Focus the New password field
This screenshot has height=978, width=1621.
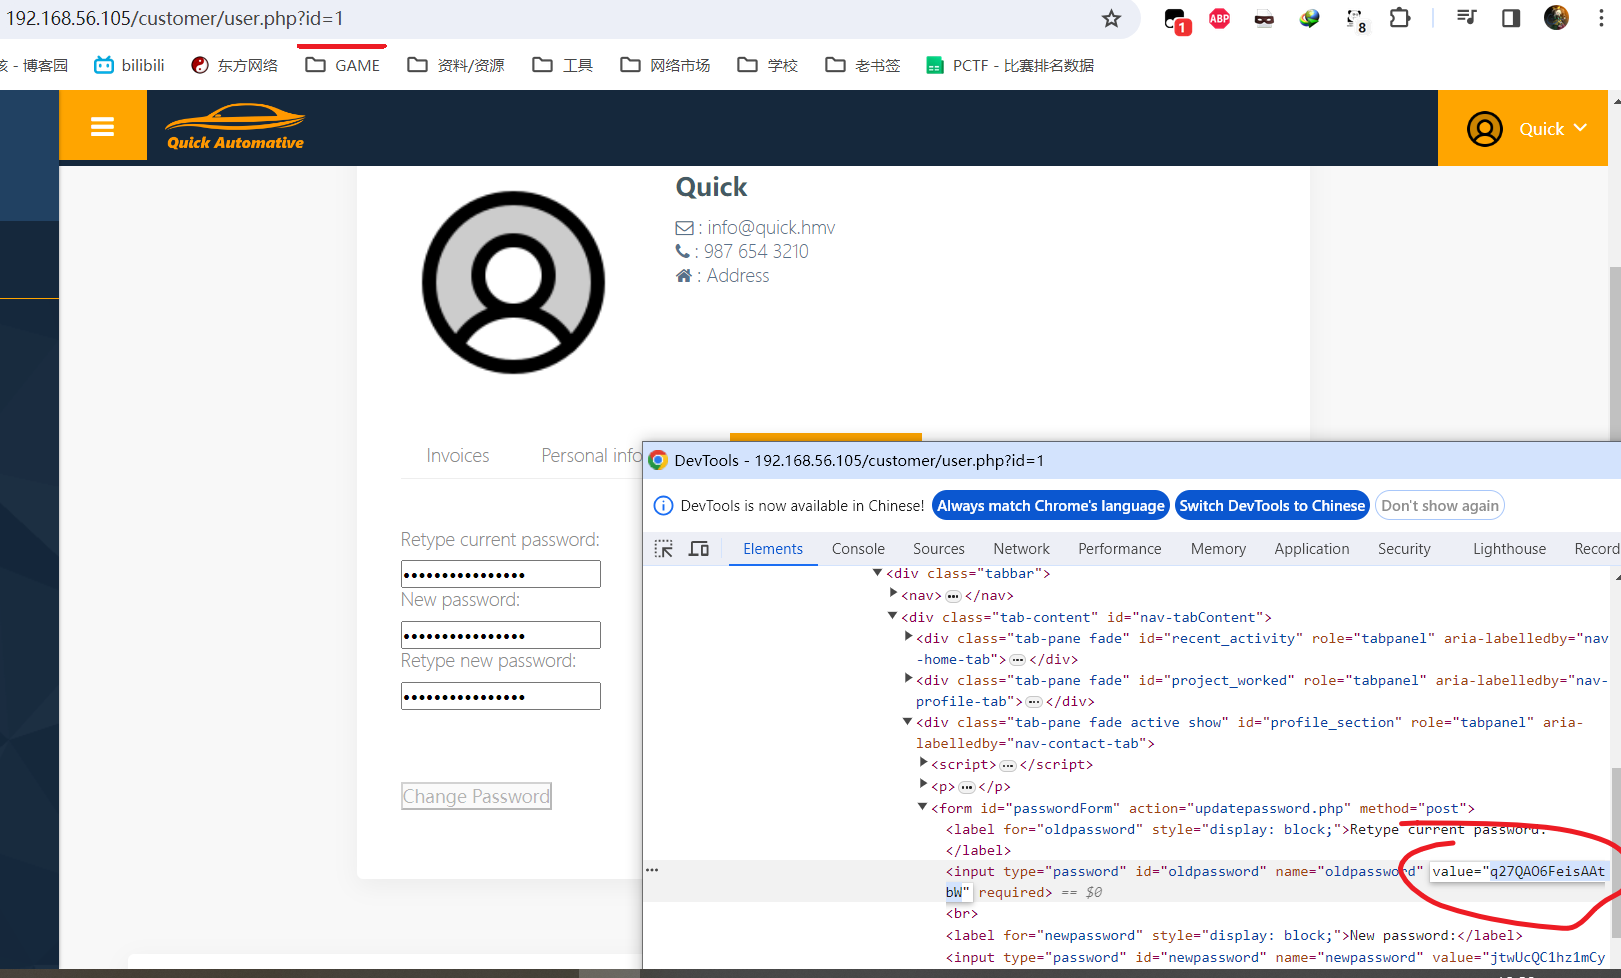tap(500, 635)
